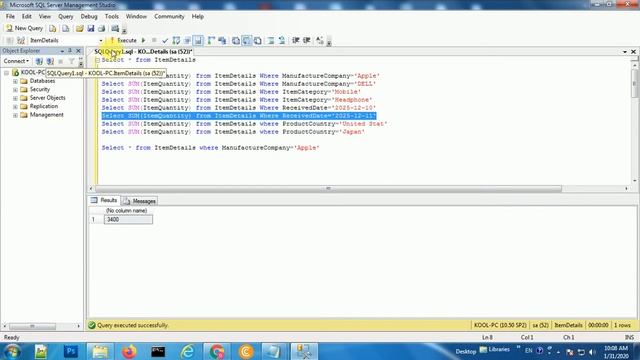
Task: Execute the selected query
Action: coord(124,40)
